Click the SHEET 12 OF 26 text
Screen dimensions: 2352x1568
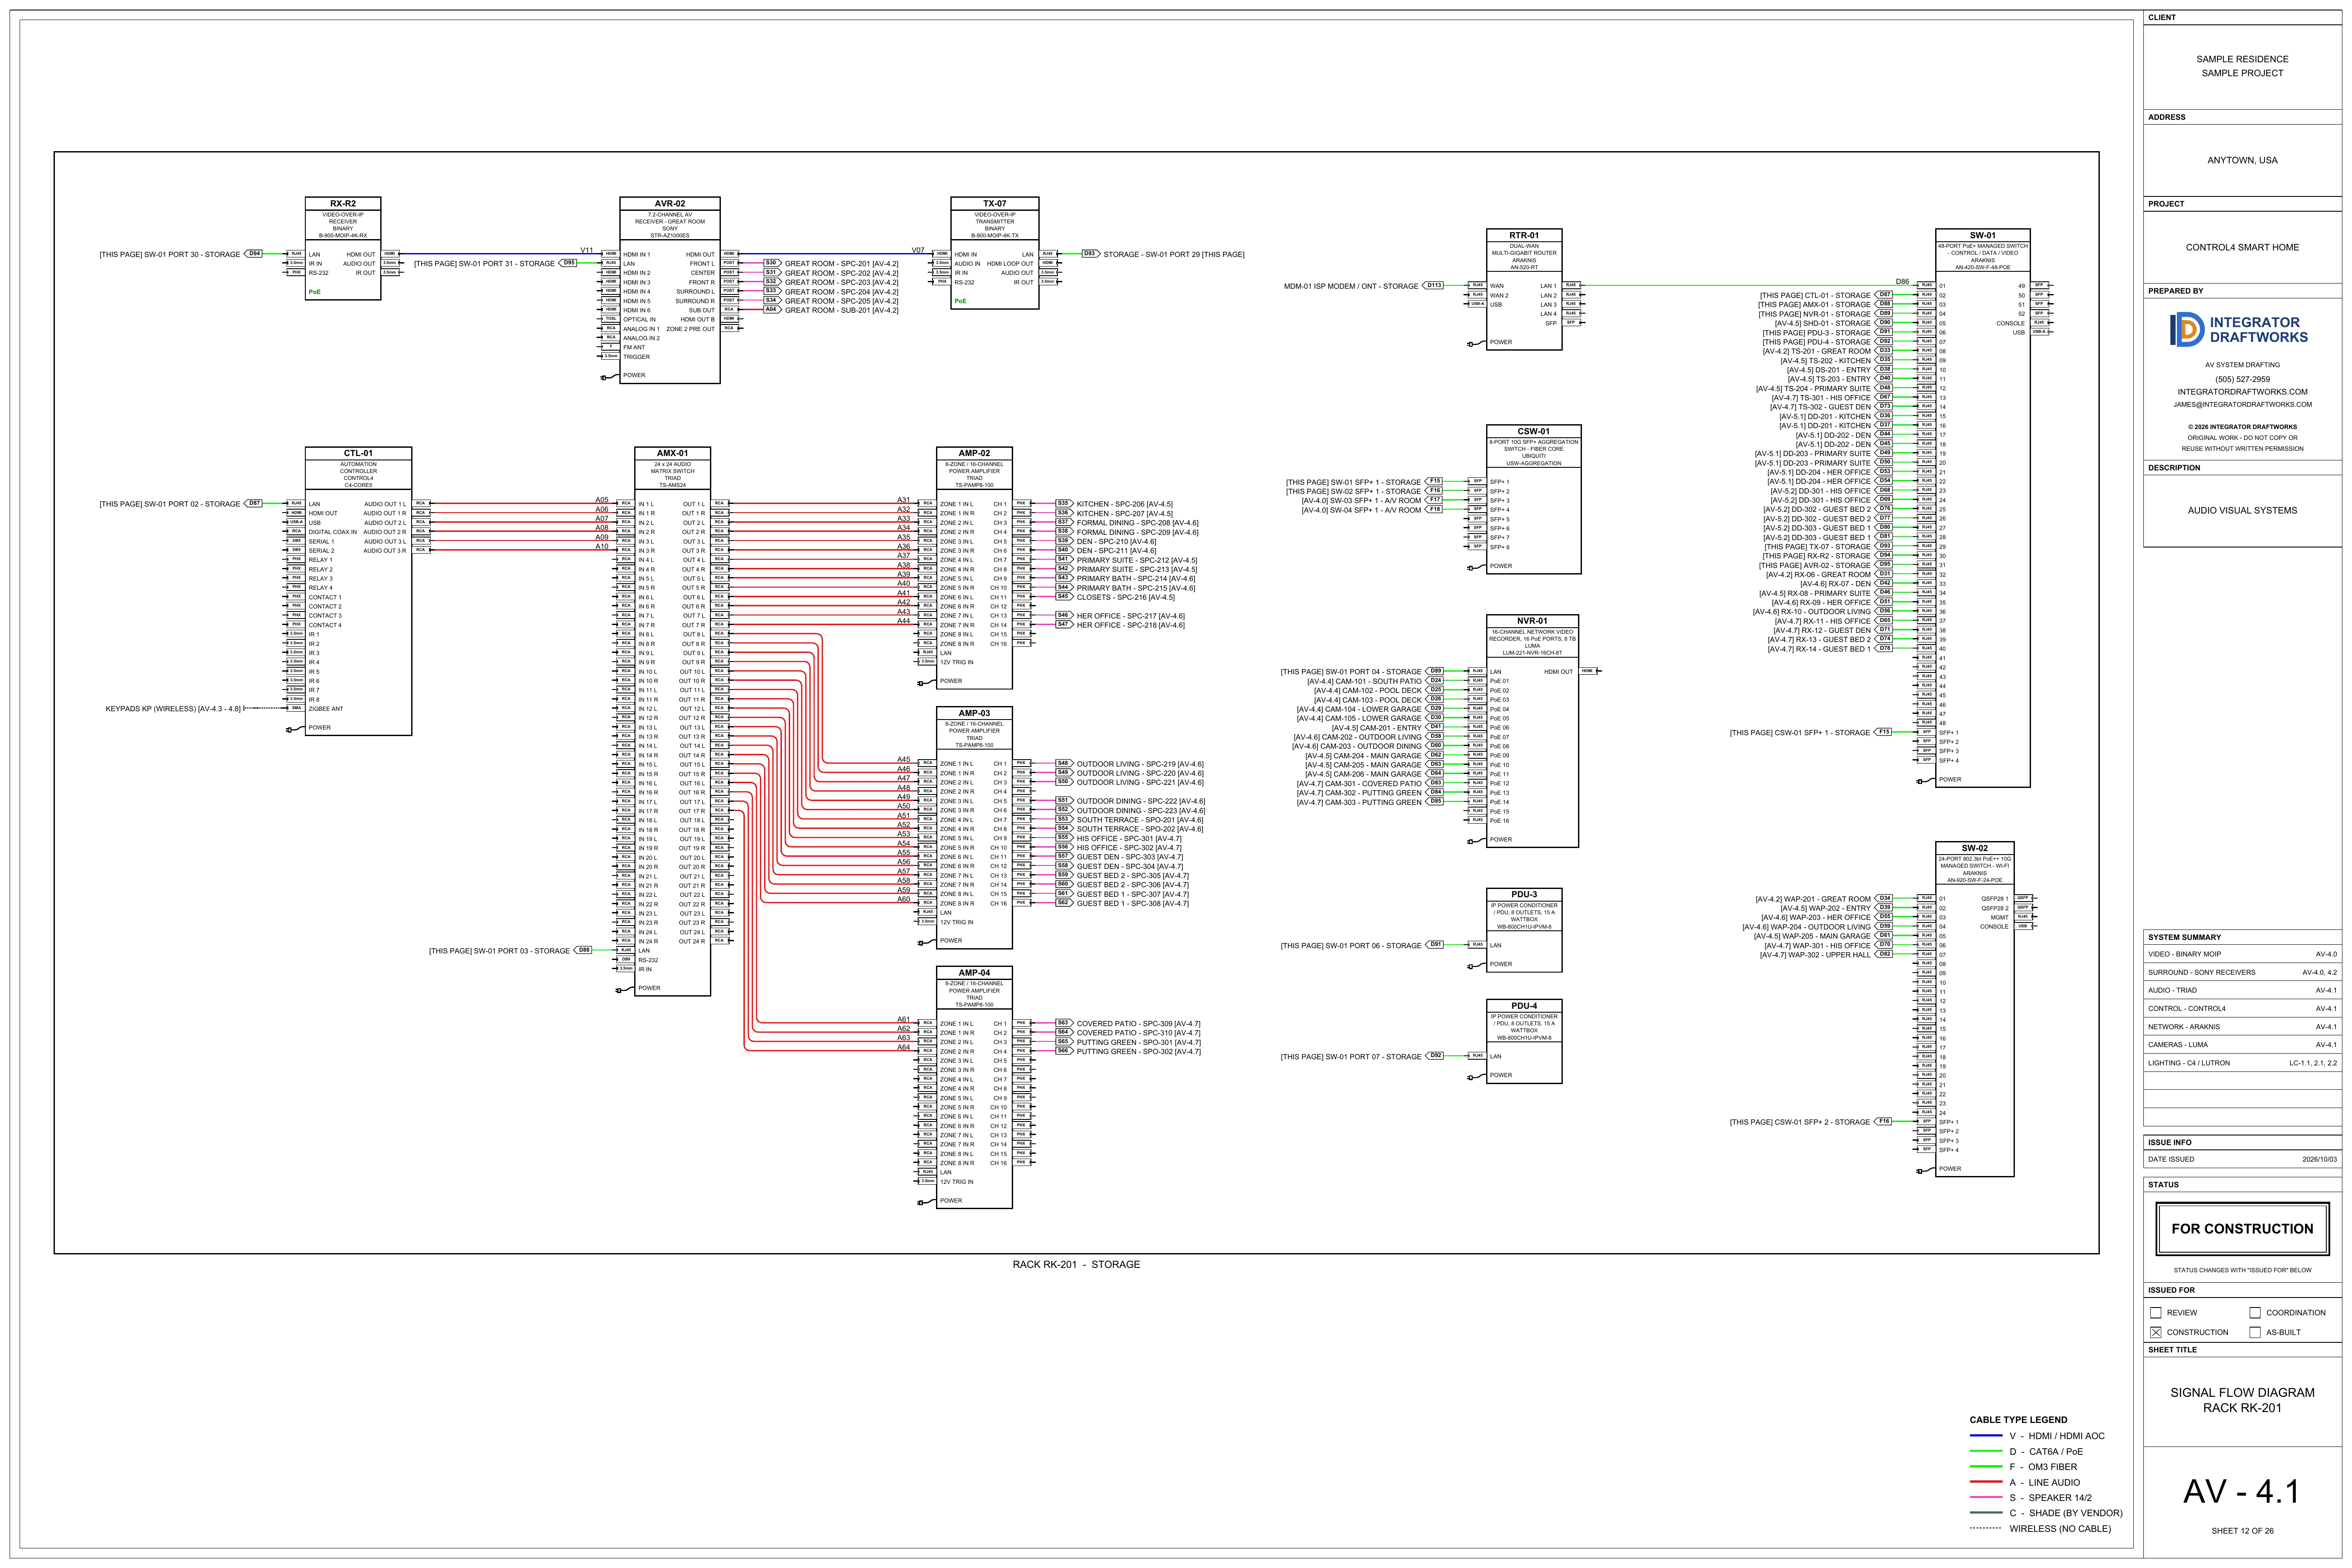click(x=2242, y=1531)
